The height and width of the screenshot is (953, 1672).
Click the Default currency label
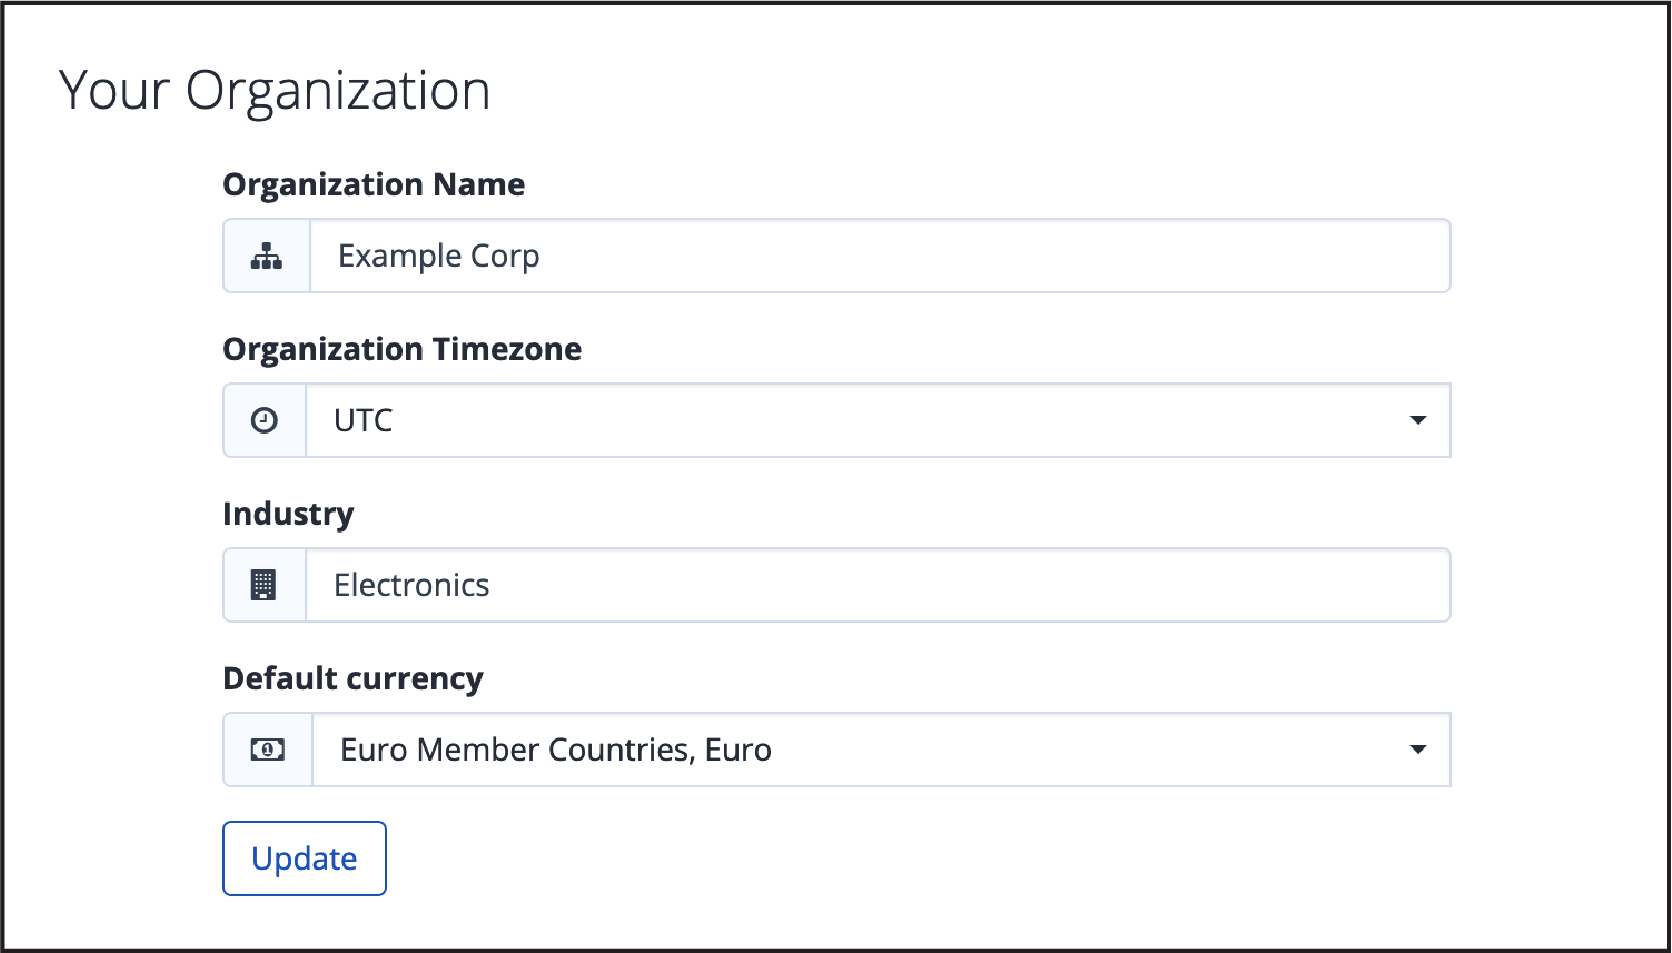(x=353, y=678)
